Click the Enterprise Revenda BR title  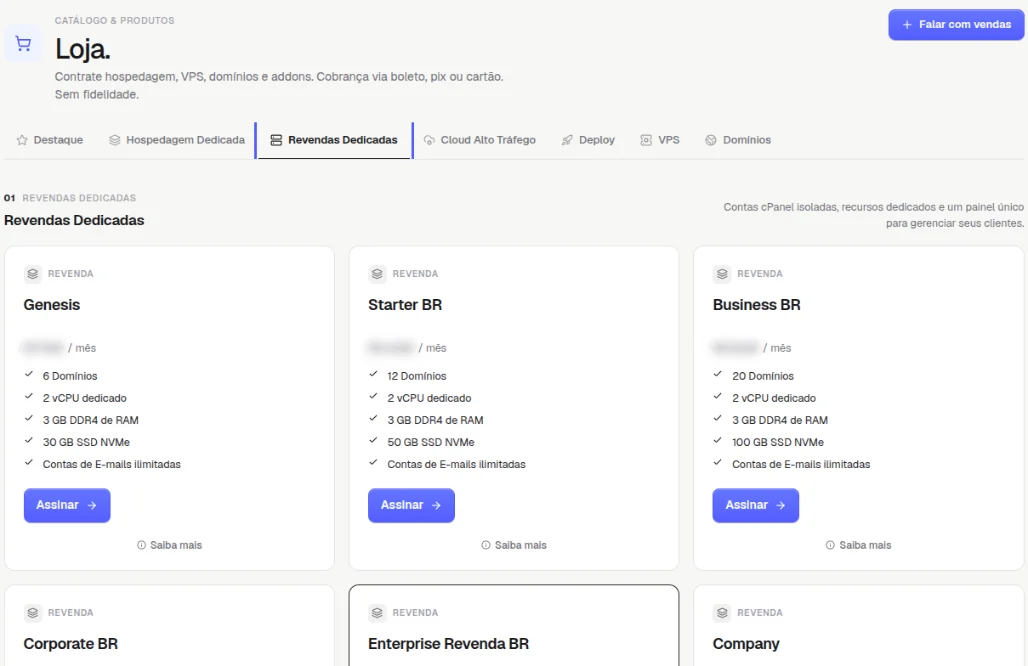448,644
